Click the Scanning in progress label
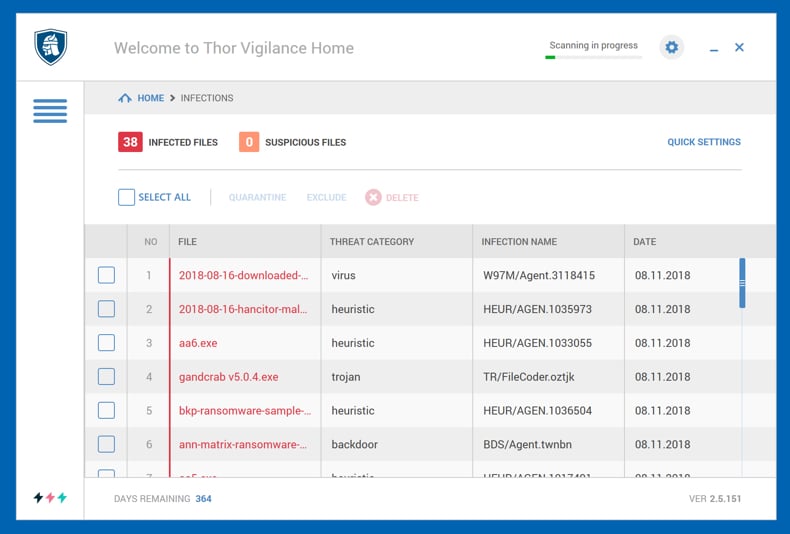Screen dimensions: 790x534 tap(594, 45)
